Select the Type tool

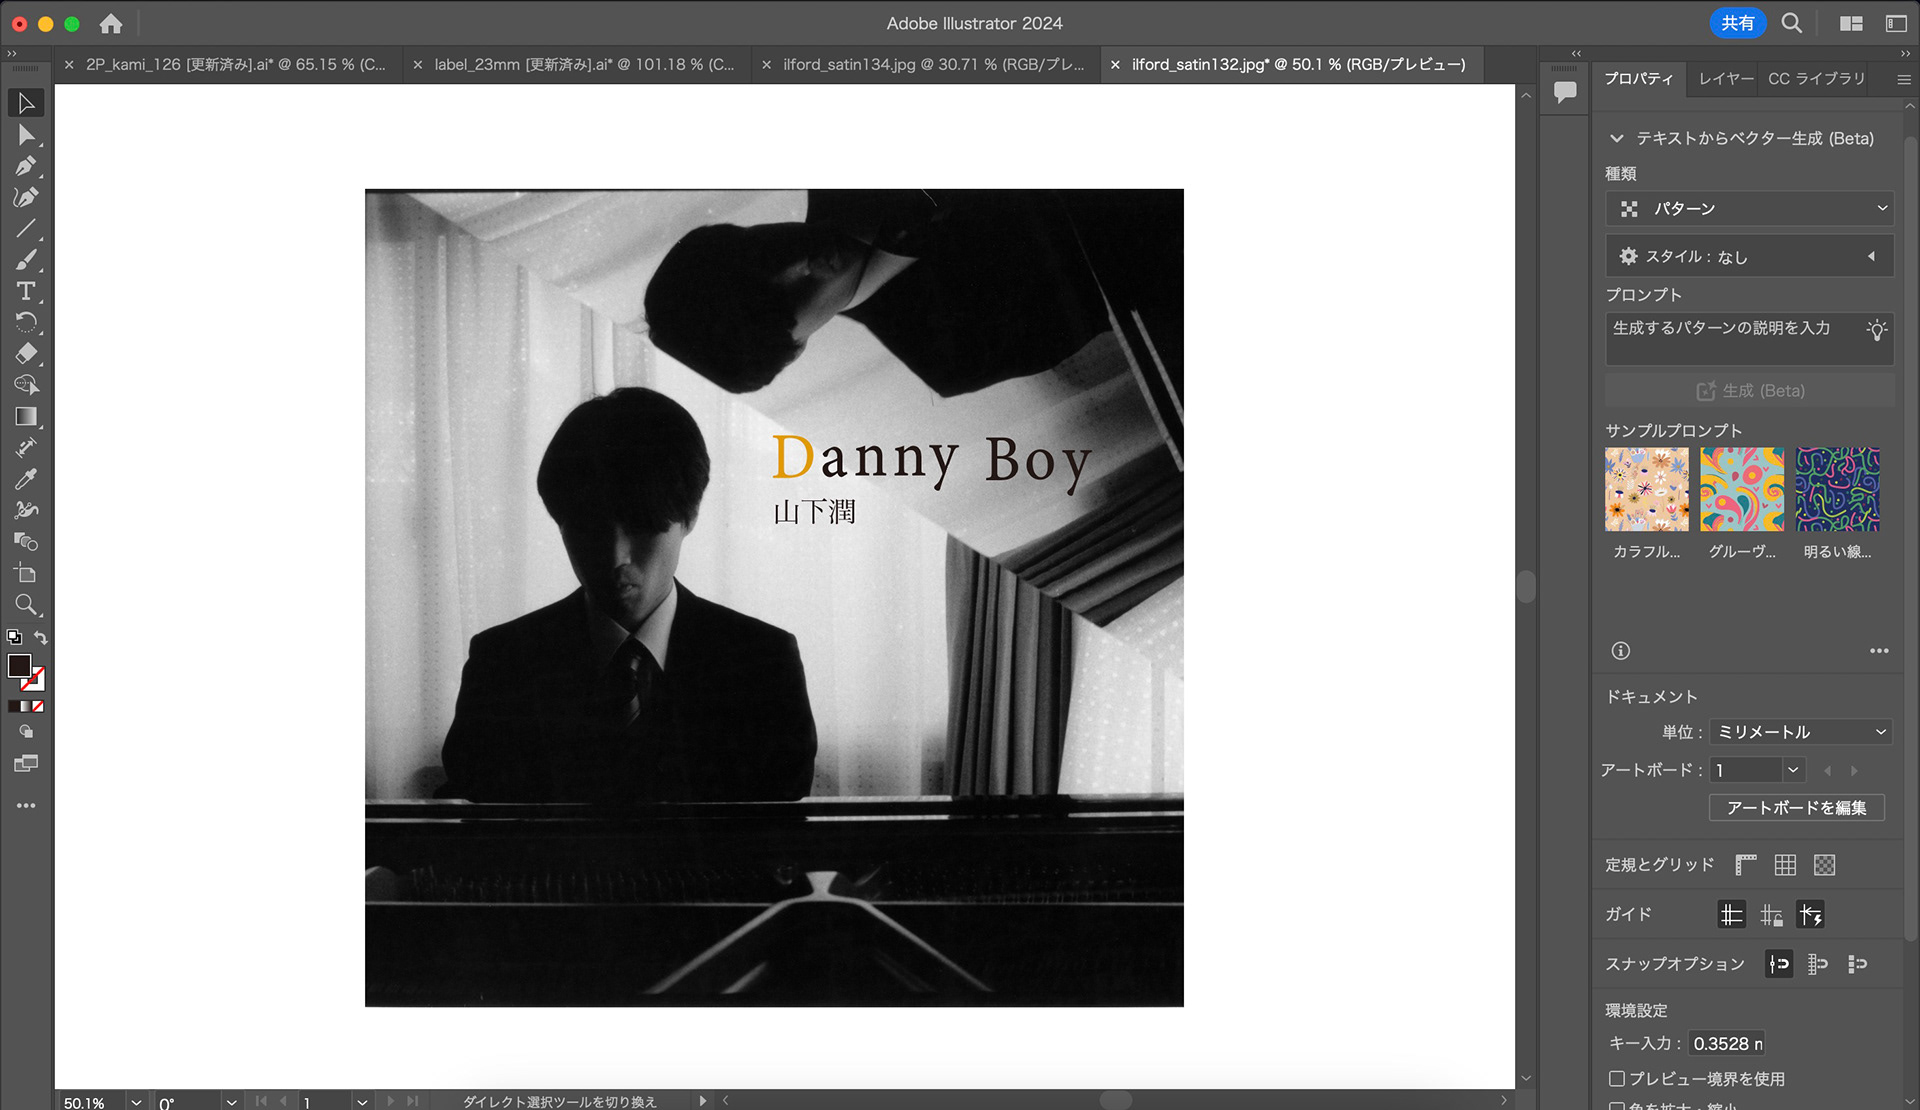click(x=26, y=291)
